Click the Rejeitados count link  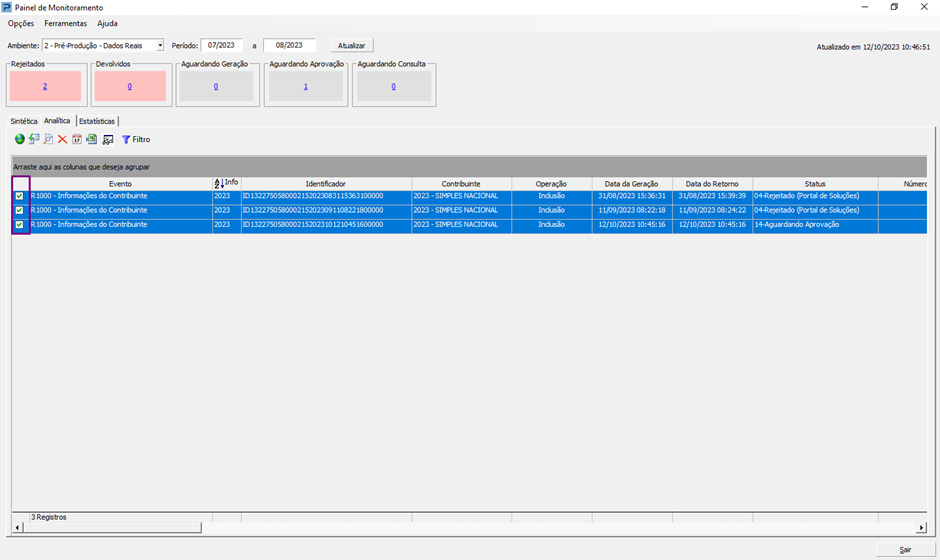(x=45, y=87)
